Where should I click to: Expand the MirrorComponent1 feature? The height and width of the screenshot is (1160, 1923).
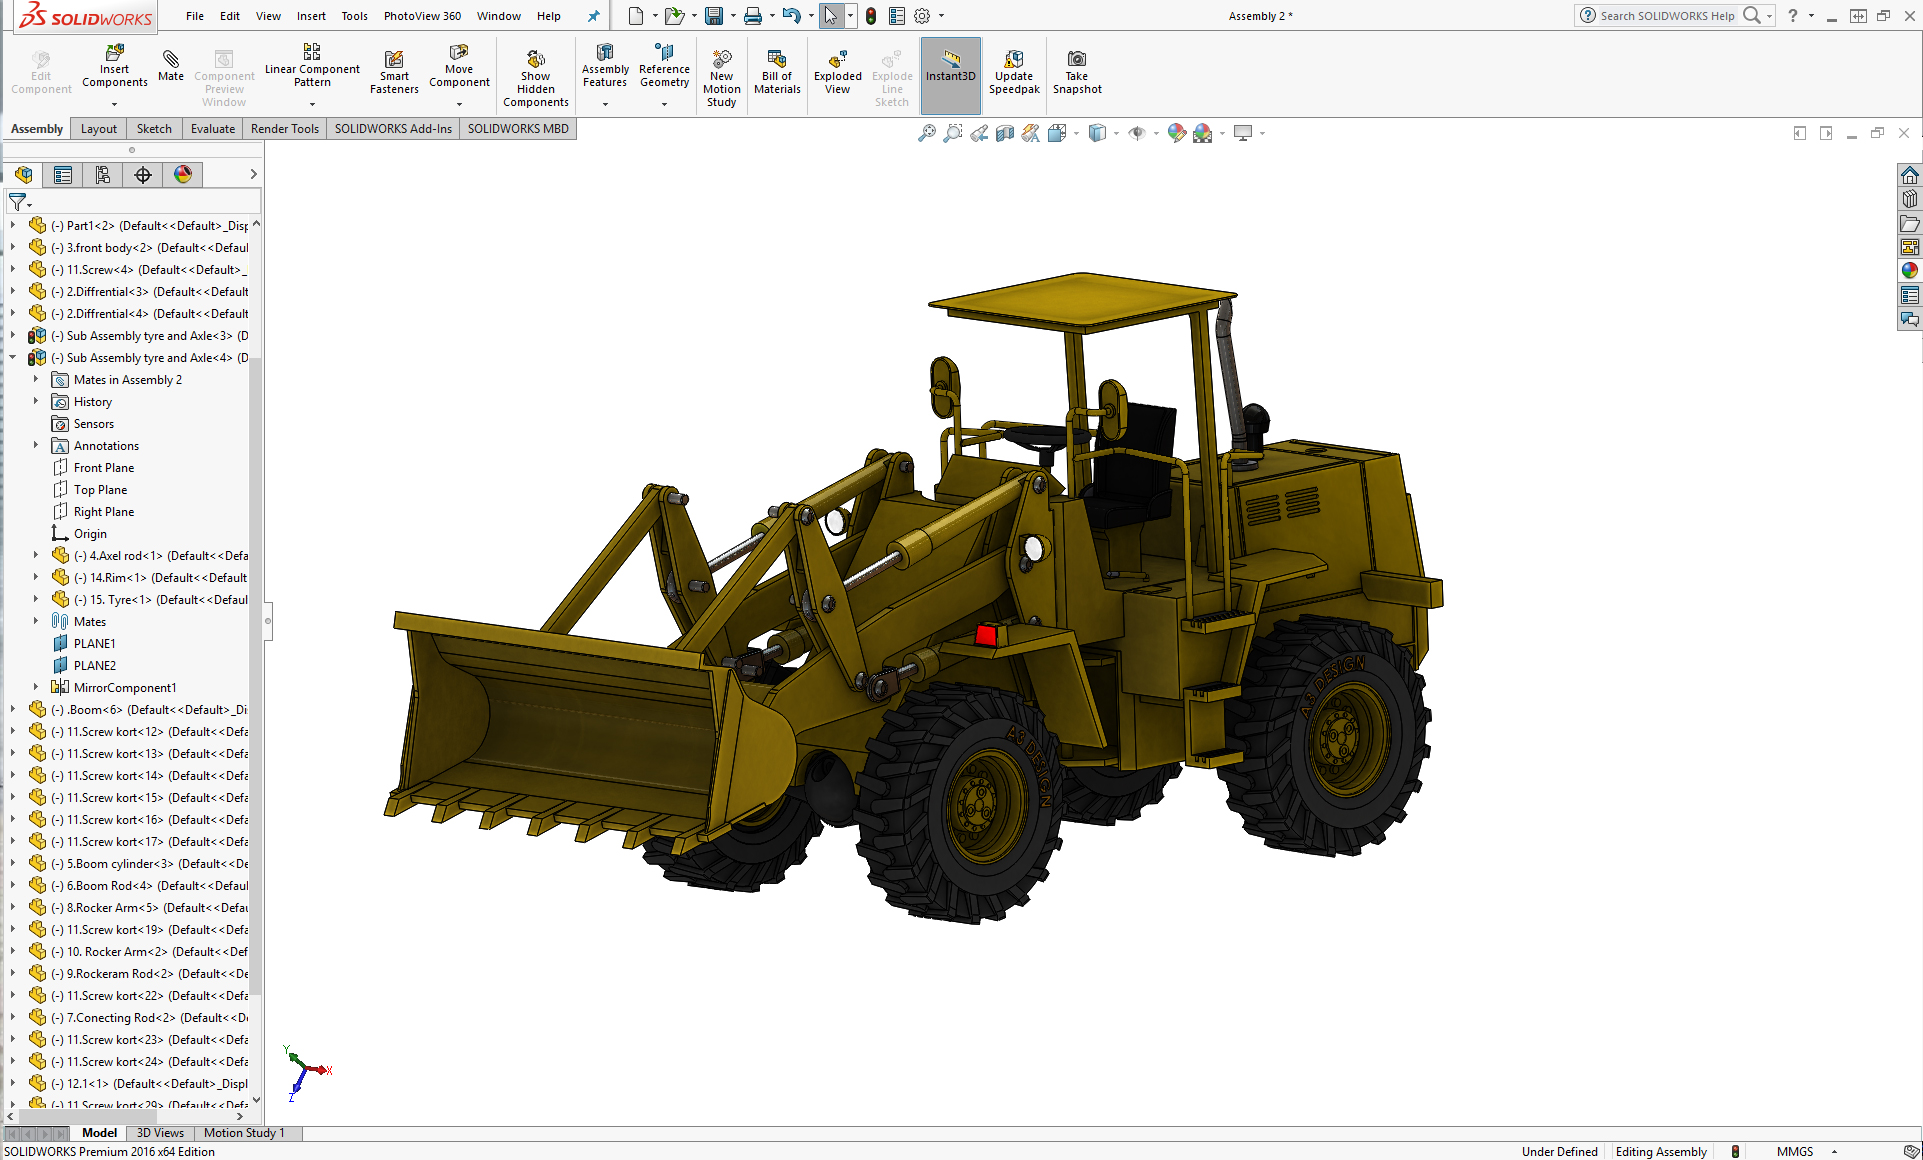(x=36, y=688)
